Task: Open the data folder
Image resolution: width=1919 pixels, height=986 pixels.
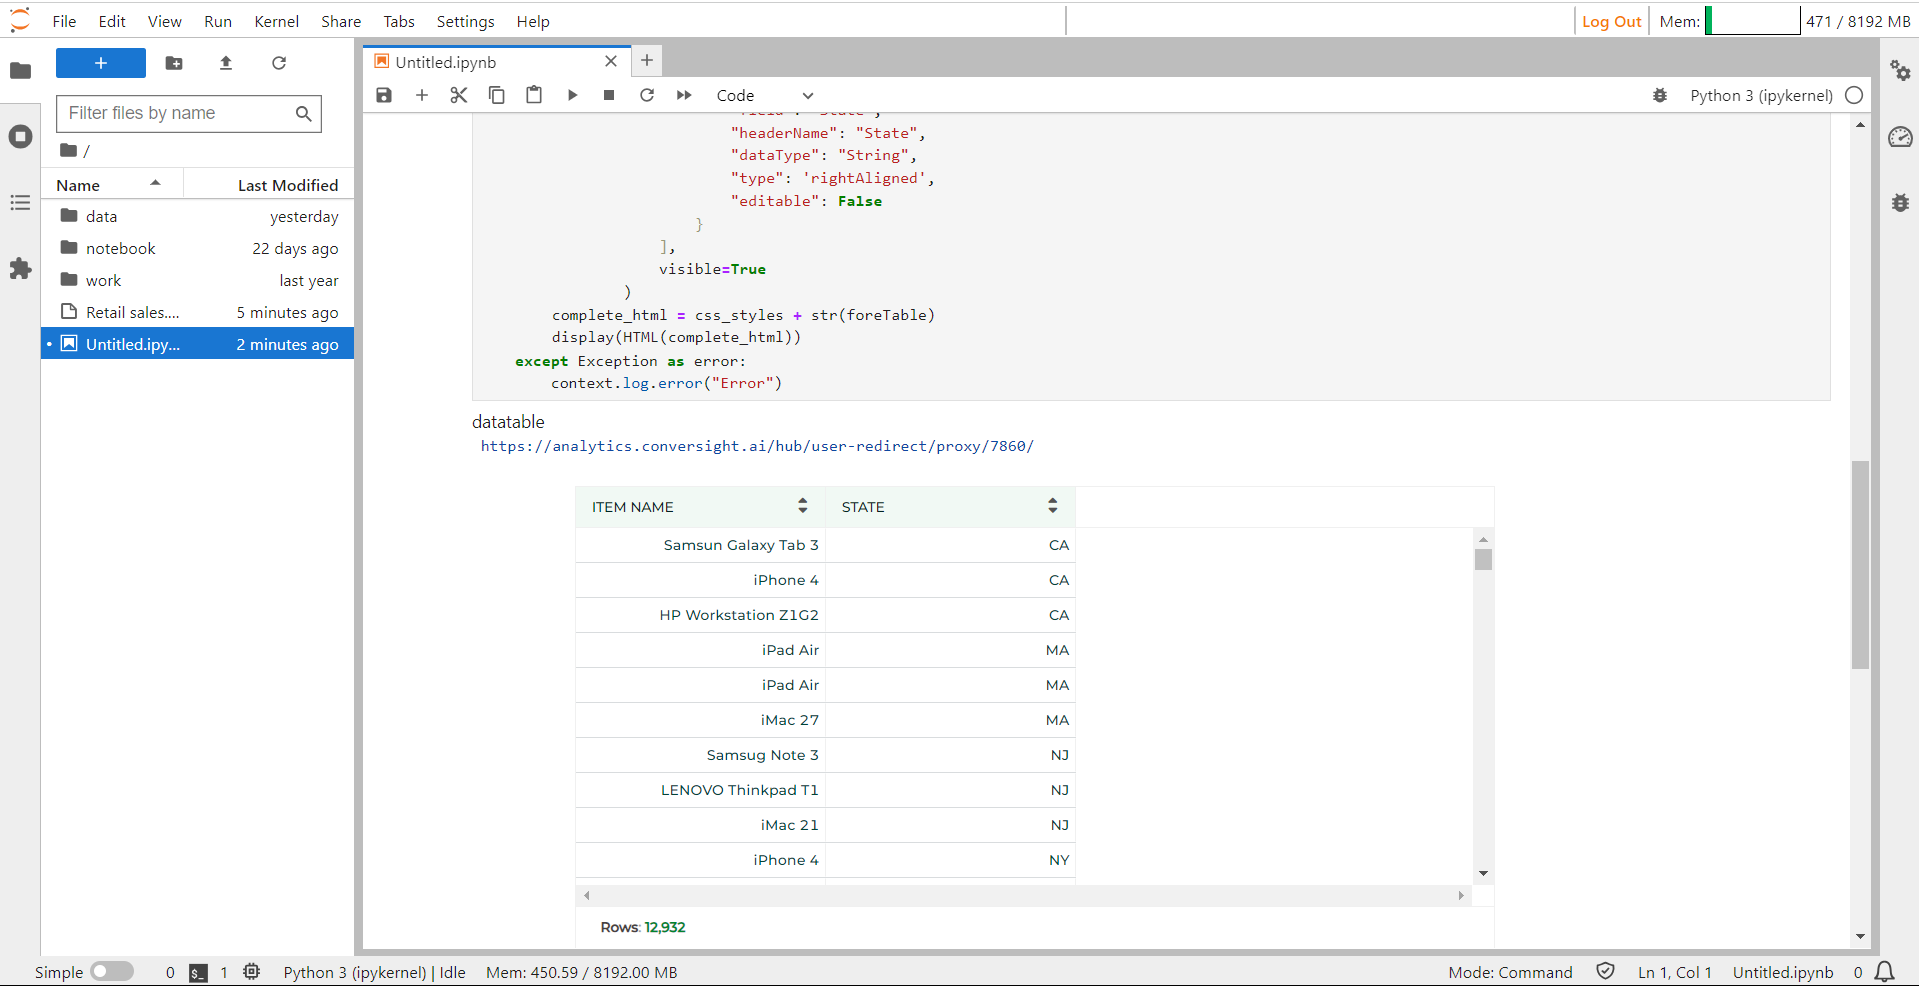Action: (x=198, y=216)
